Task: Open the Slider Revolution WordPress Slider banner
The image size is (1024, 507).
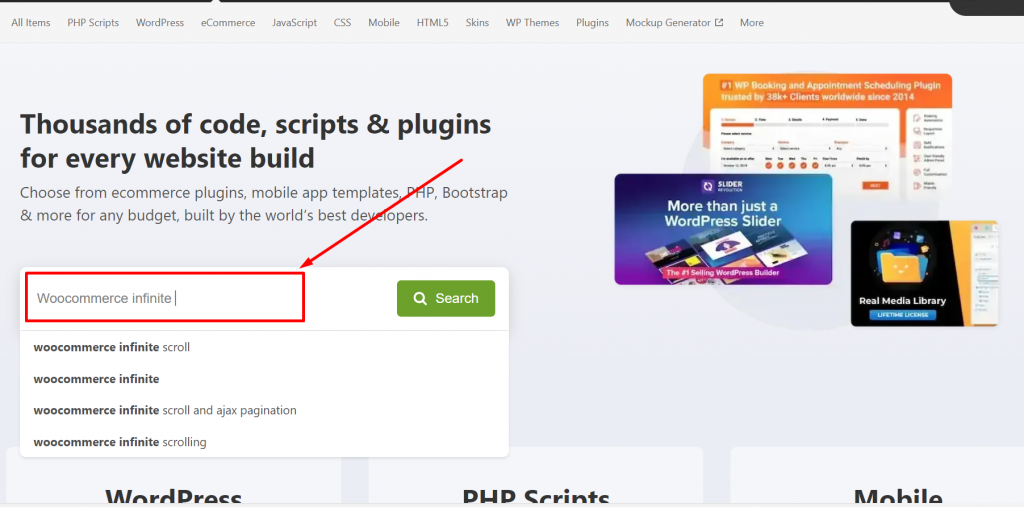Action: point(724,229)
